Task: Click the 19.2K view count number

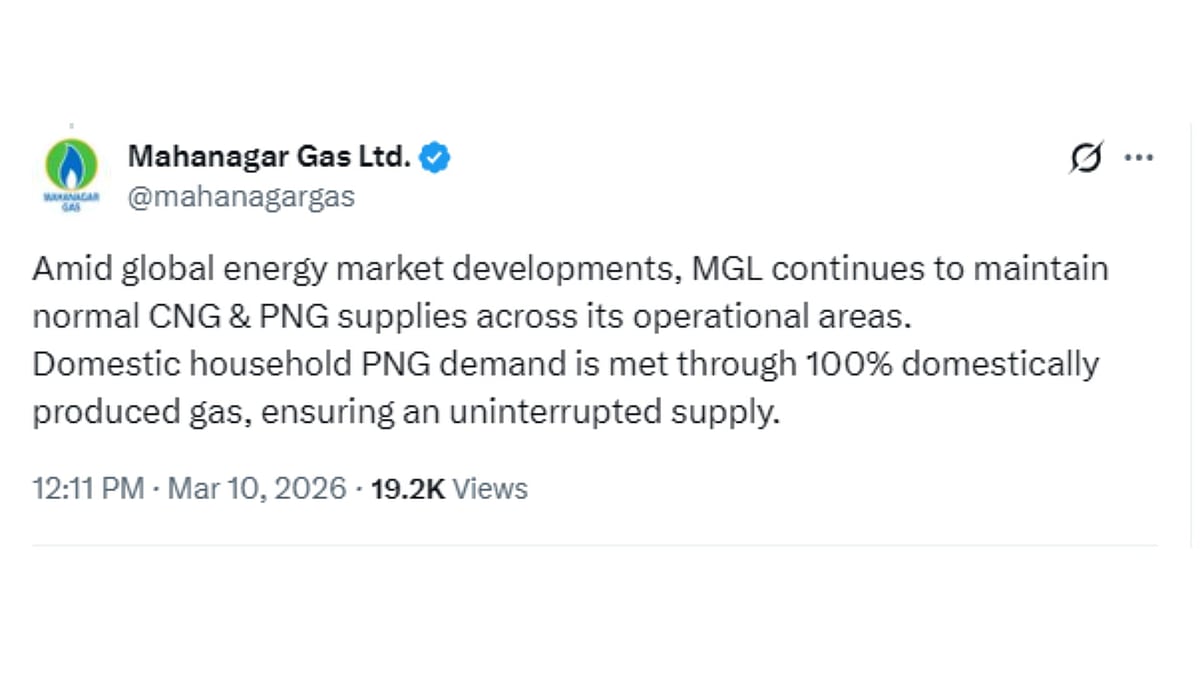Action: pos(407,488)
